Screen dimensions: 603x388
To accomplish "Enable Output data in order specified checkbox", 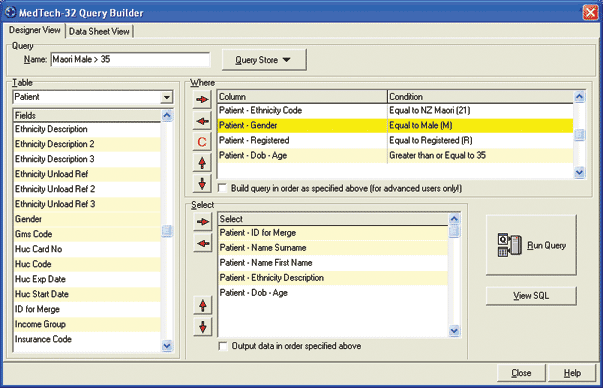I will click(223, 346).
